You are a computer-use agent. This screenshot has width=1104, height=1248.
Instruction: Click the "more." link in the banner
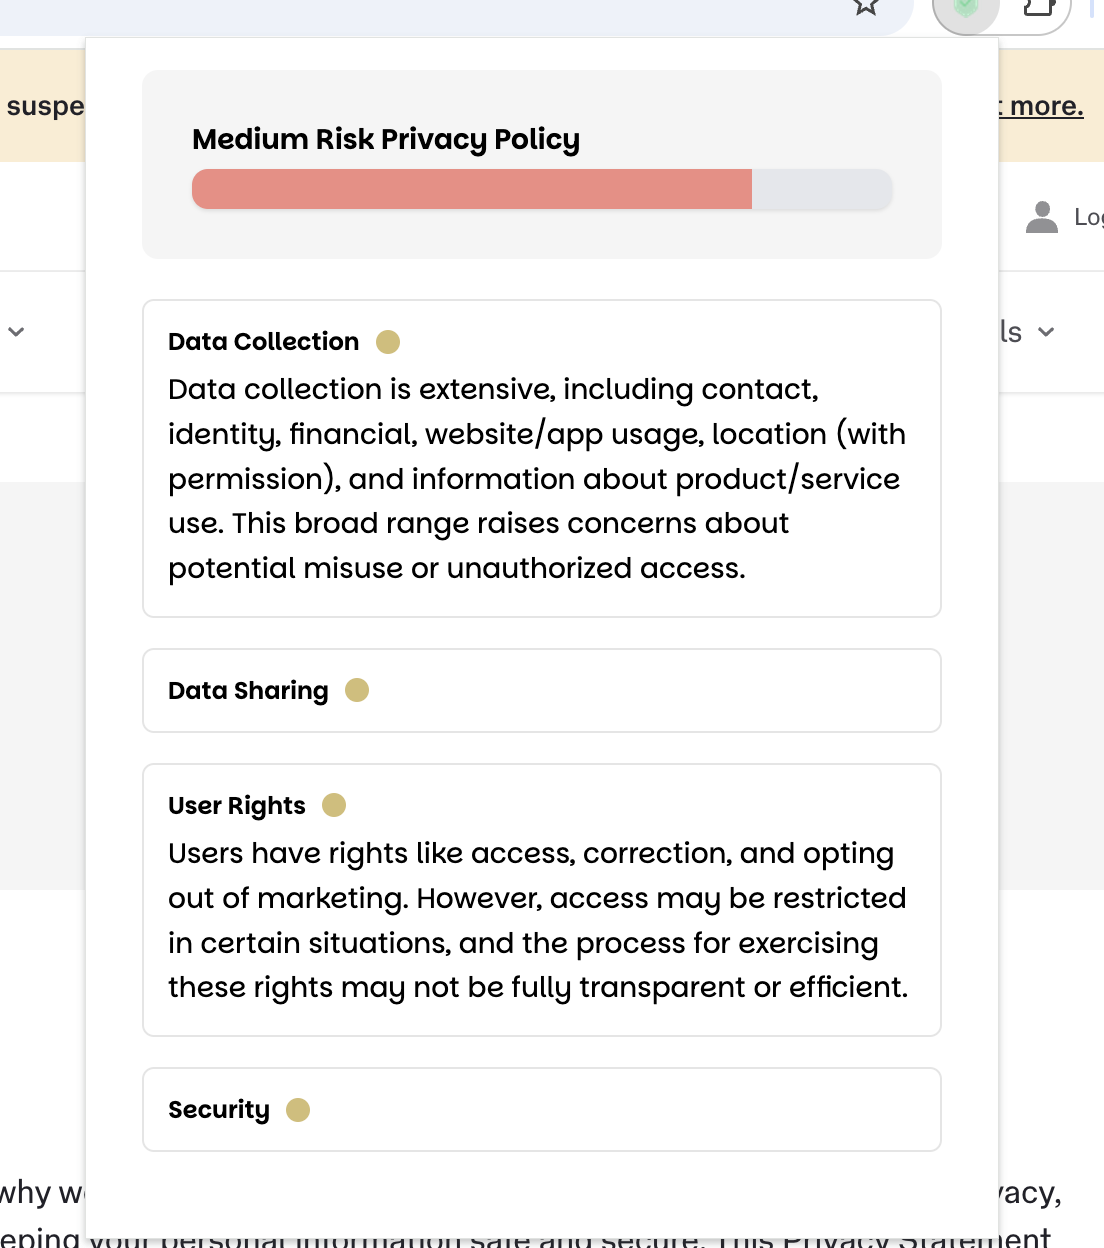click(x=1046, y=106)
